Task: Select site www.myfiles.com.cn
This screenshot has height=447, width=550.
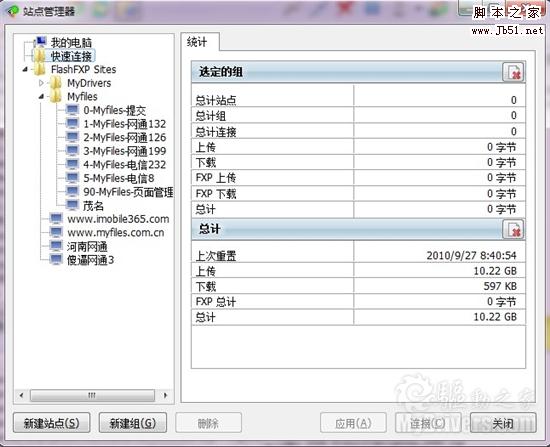Action: tap(116, 233)
